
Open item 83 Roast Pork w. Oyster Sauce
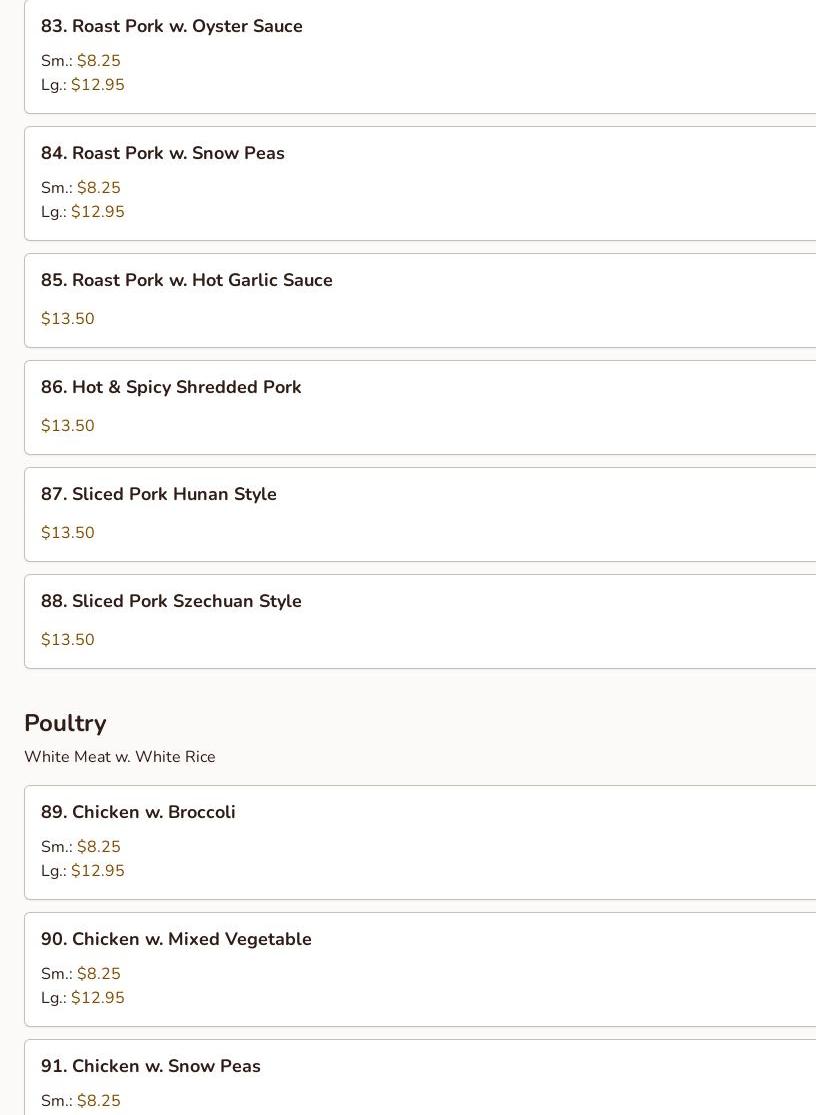click(x=171, y=26)
